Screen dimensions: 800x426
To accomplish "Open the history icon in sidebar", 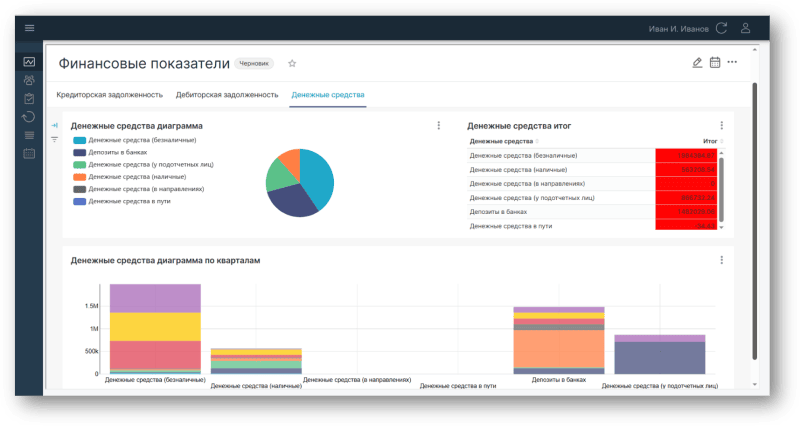I will point(29,116).
